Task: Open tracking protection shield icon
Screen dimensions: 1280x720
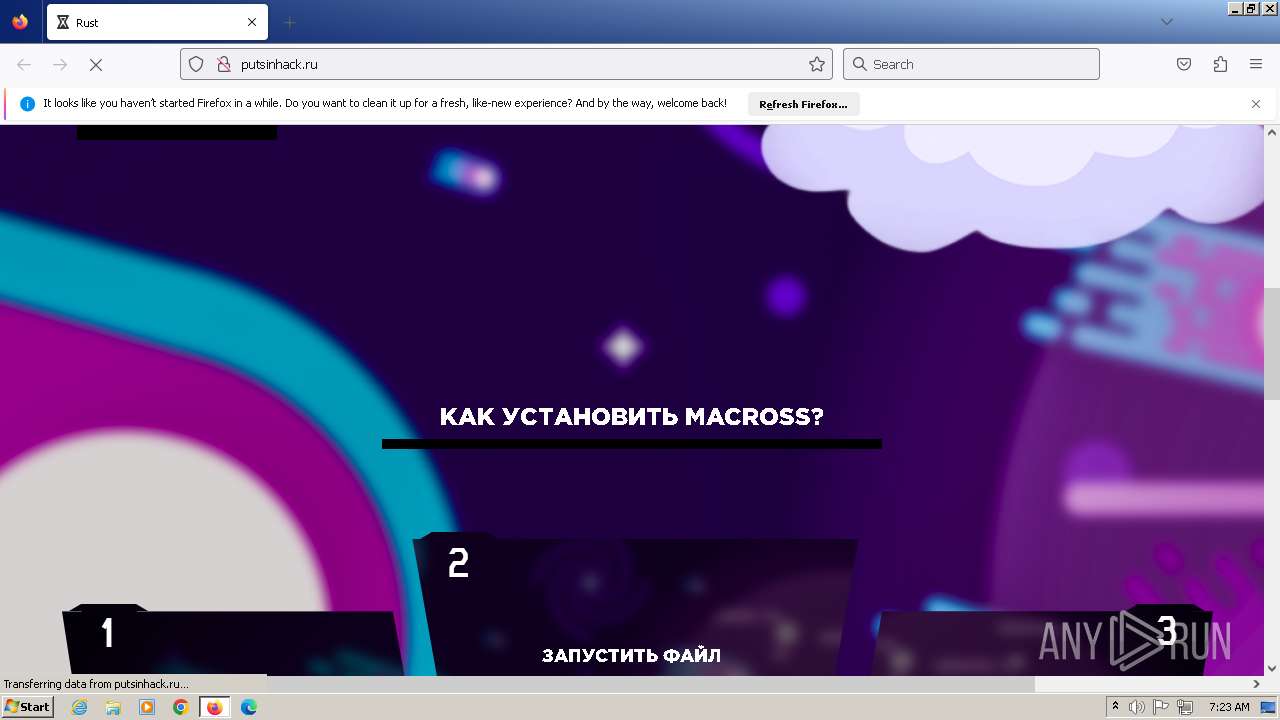Action: tap(197, 64)
